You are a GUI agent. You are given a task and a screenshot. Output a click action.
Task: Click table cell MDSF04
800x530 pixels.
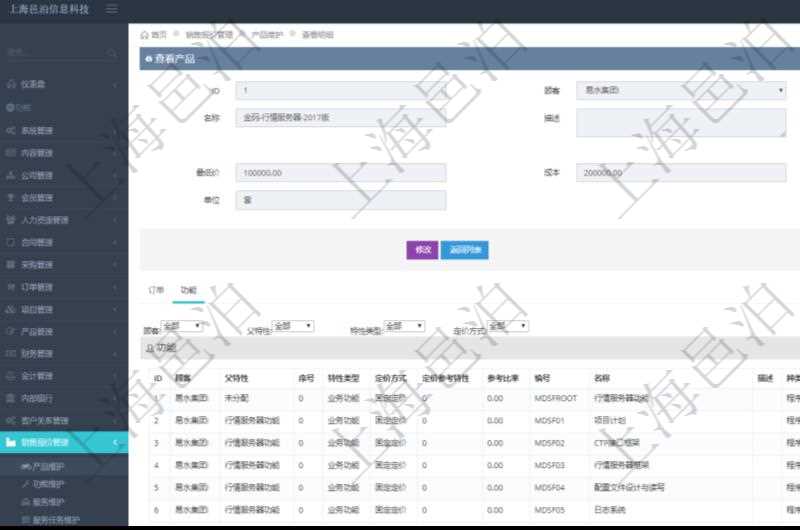(x=549, y=488)
